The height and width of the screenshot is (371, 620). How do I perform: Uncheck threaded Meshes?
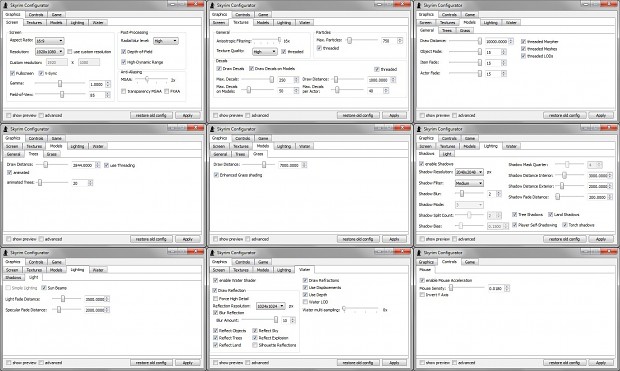[524, 49]
